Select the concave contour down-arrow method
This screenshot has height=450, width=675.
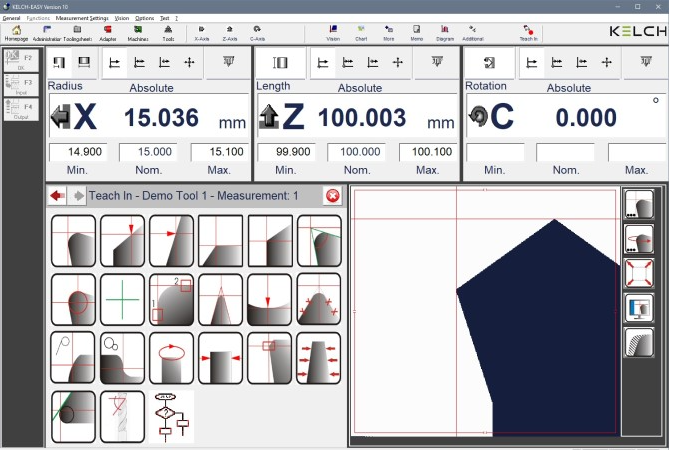(269, 299)
